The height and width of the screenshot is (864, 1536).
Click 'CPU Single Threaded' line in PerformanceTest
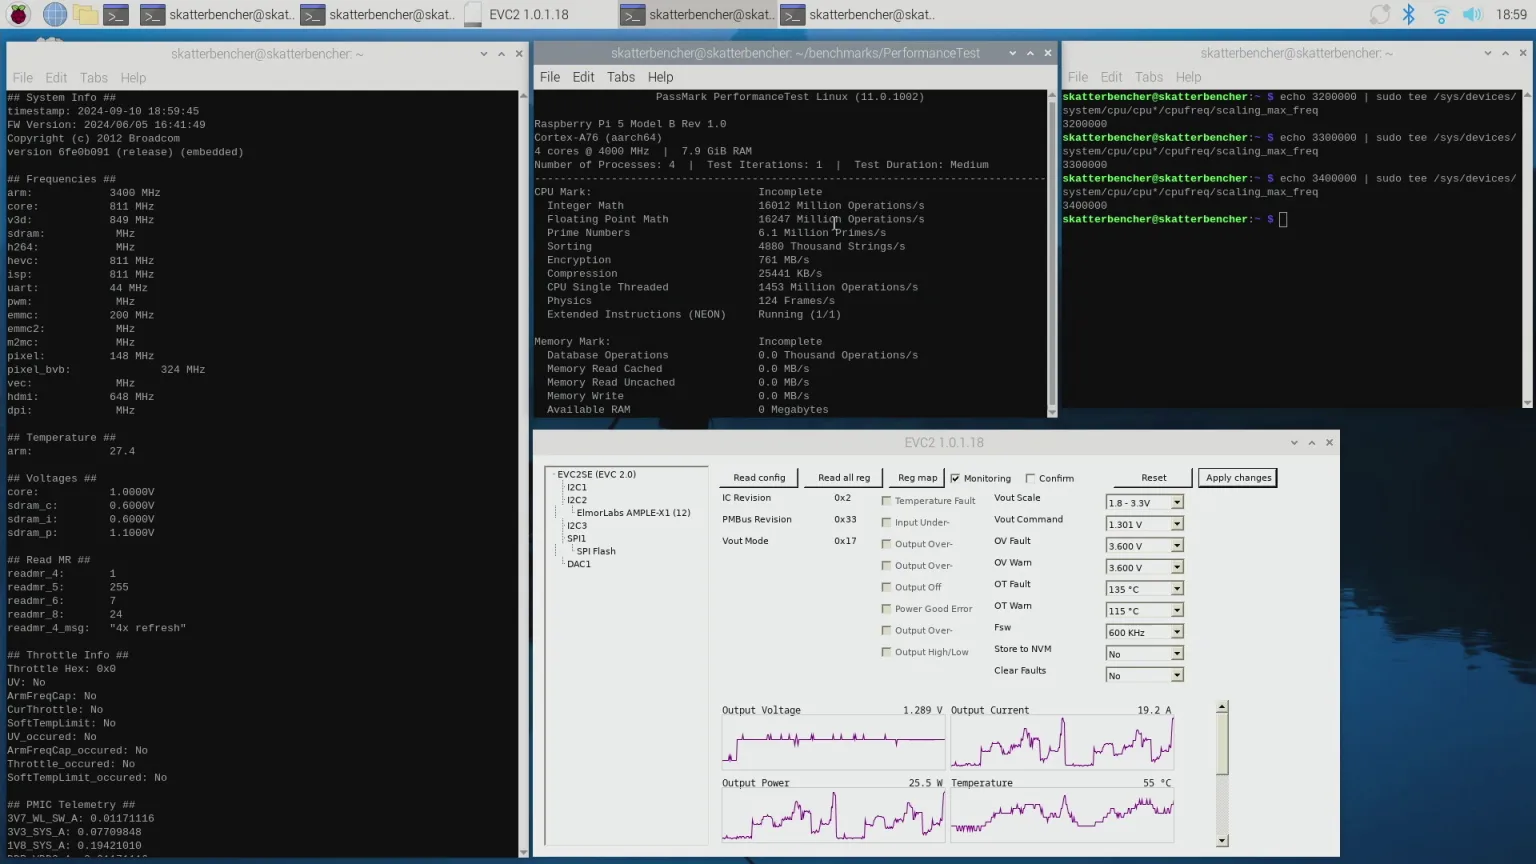[x=732, y=287]
